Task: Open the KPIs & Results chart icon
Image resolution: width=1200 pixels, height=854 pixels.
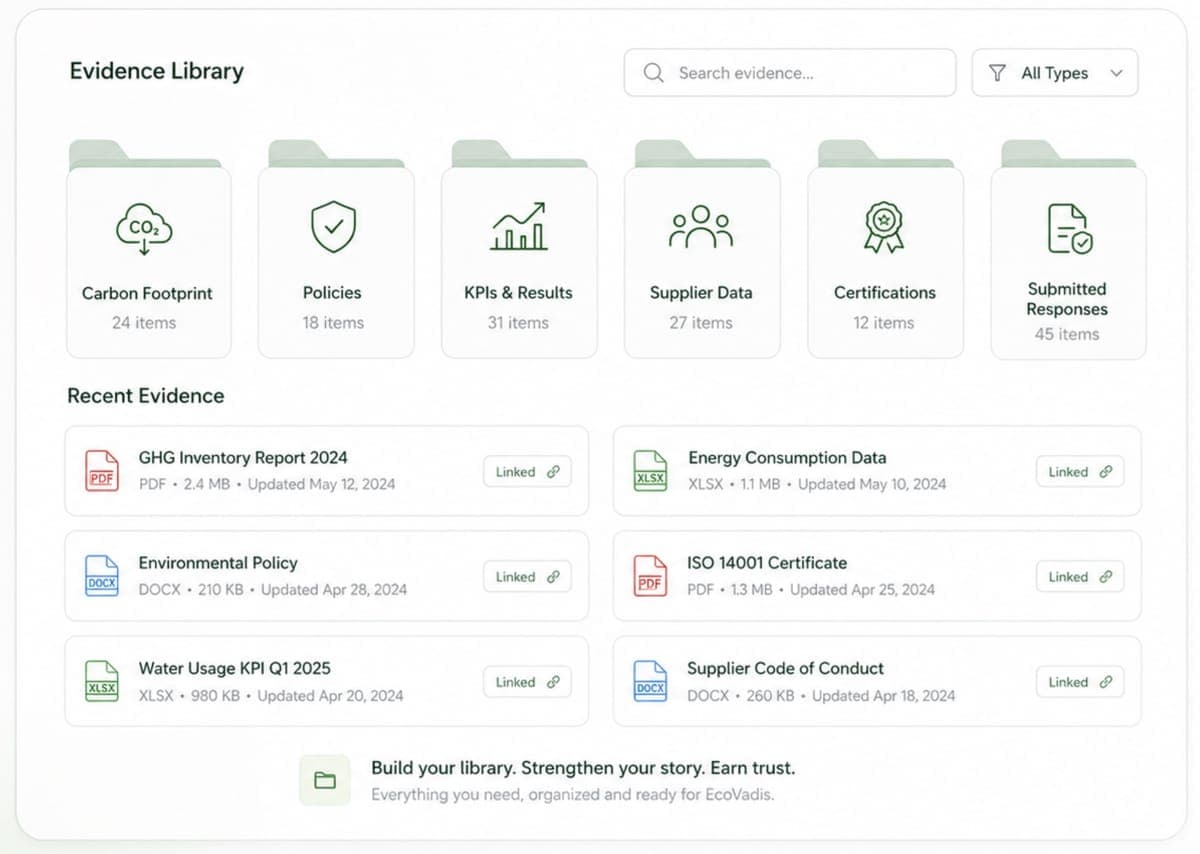Action: click(x=518, y=226)
